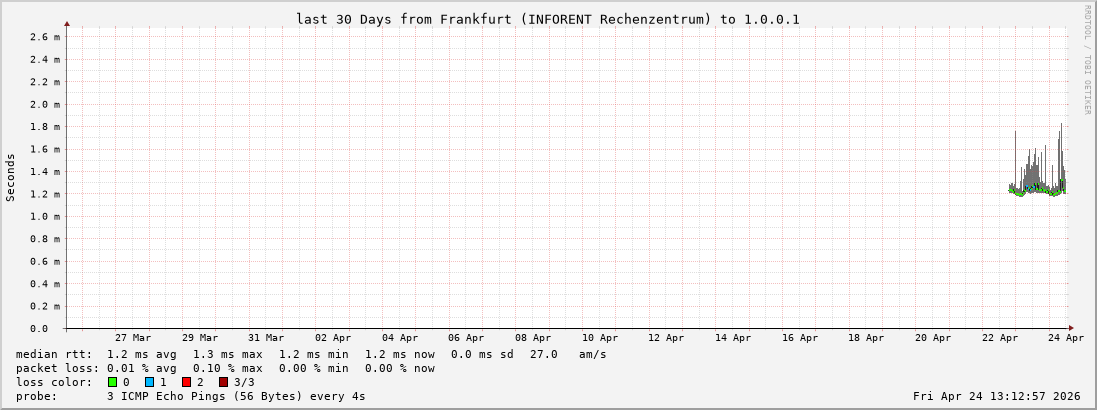
Task: Click the 1.2 m Y axis value
Action: tap(44, 194)
